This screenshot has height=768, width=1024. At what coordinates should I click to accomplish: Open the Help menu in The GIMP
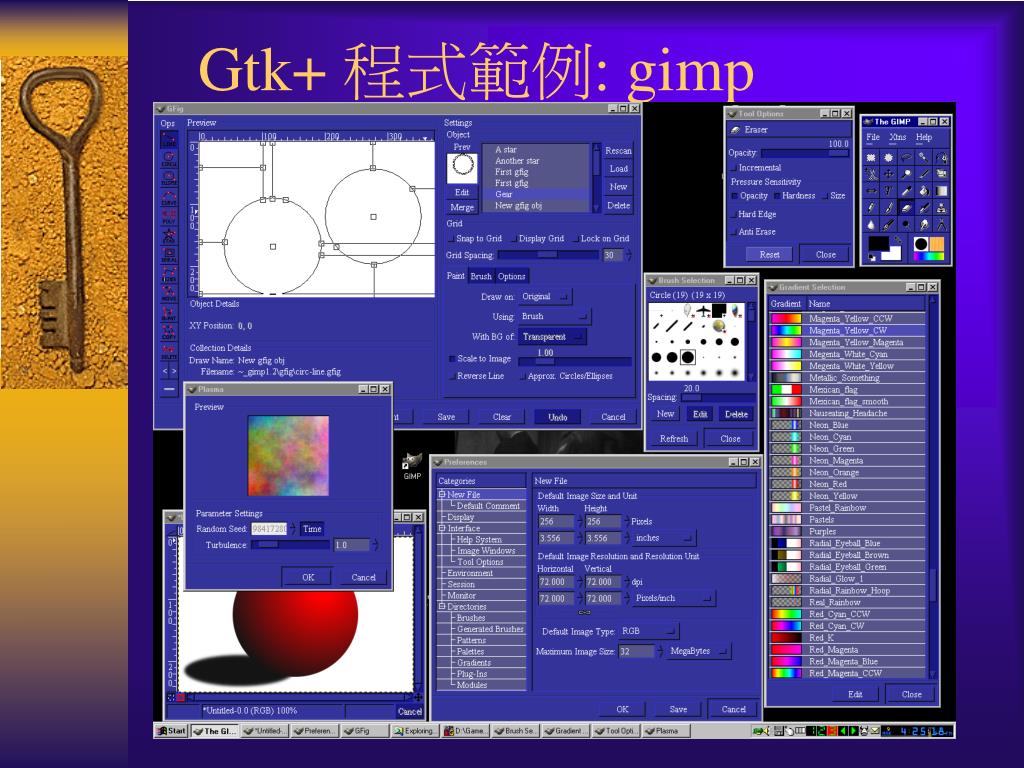[x=923, y=137]
